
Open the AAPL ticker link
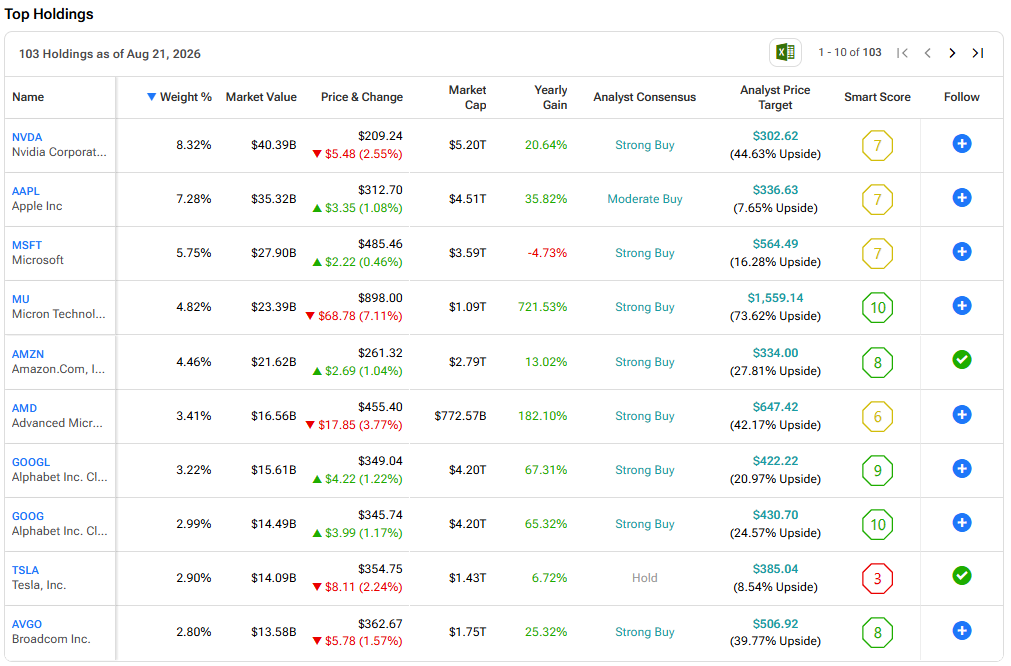pyautogui.click(x=26, y=191)
